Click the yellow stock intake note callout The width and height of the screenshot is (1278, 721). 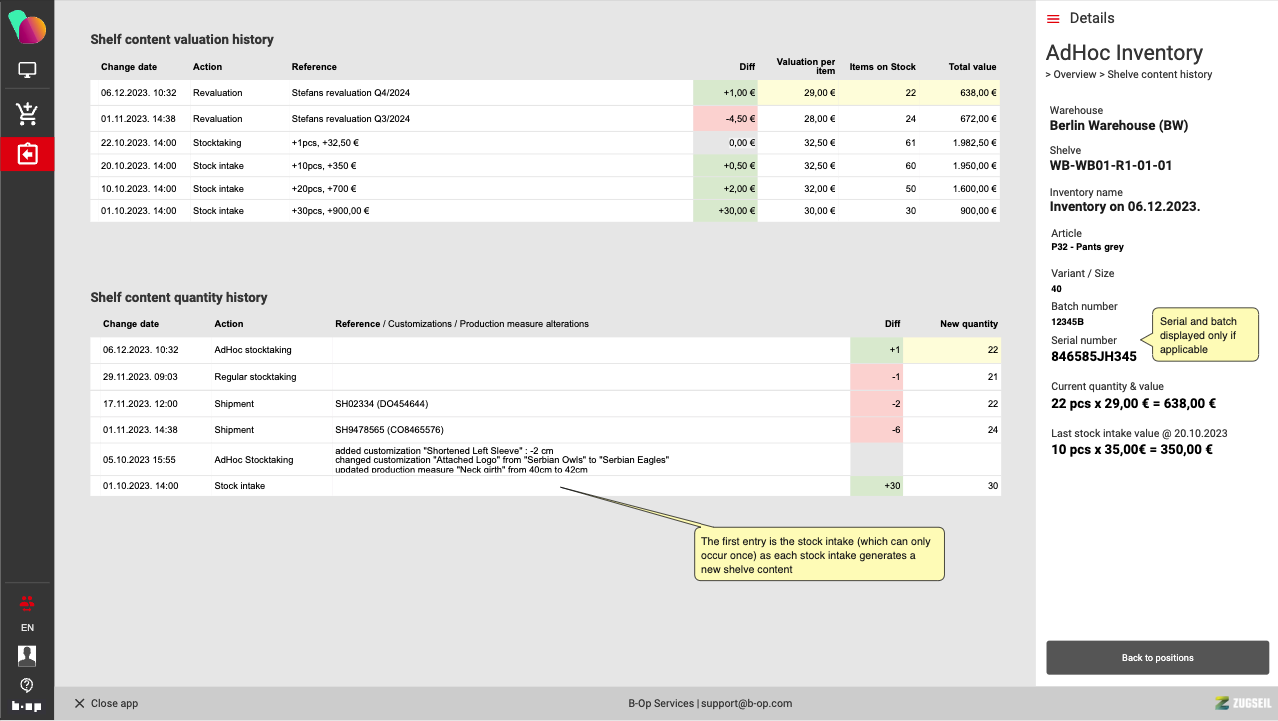(819, 554)
